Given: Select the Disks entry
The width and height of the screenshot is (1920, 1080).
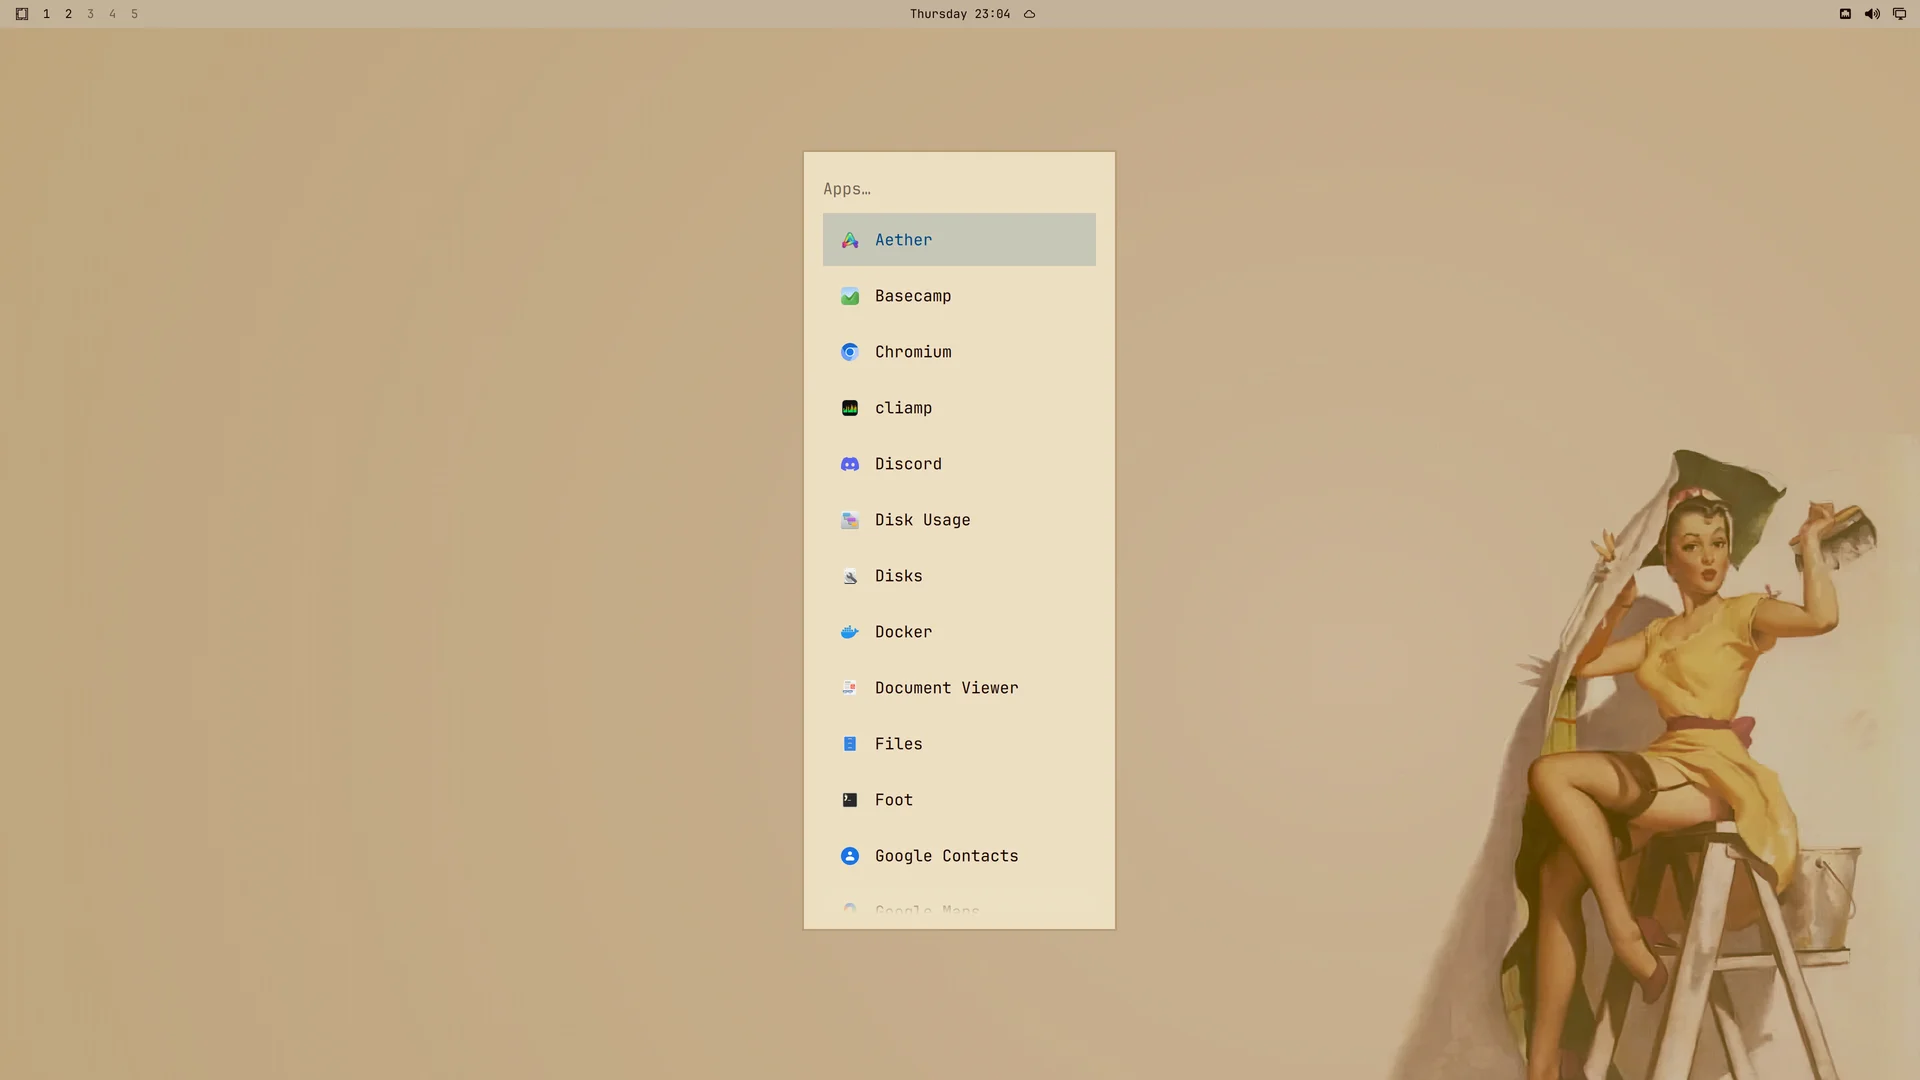Looking at the screenshot, I should [959, 576].
